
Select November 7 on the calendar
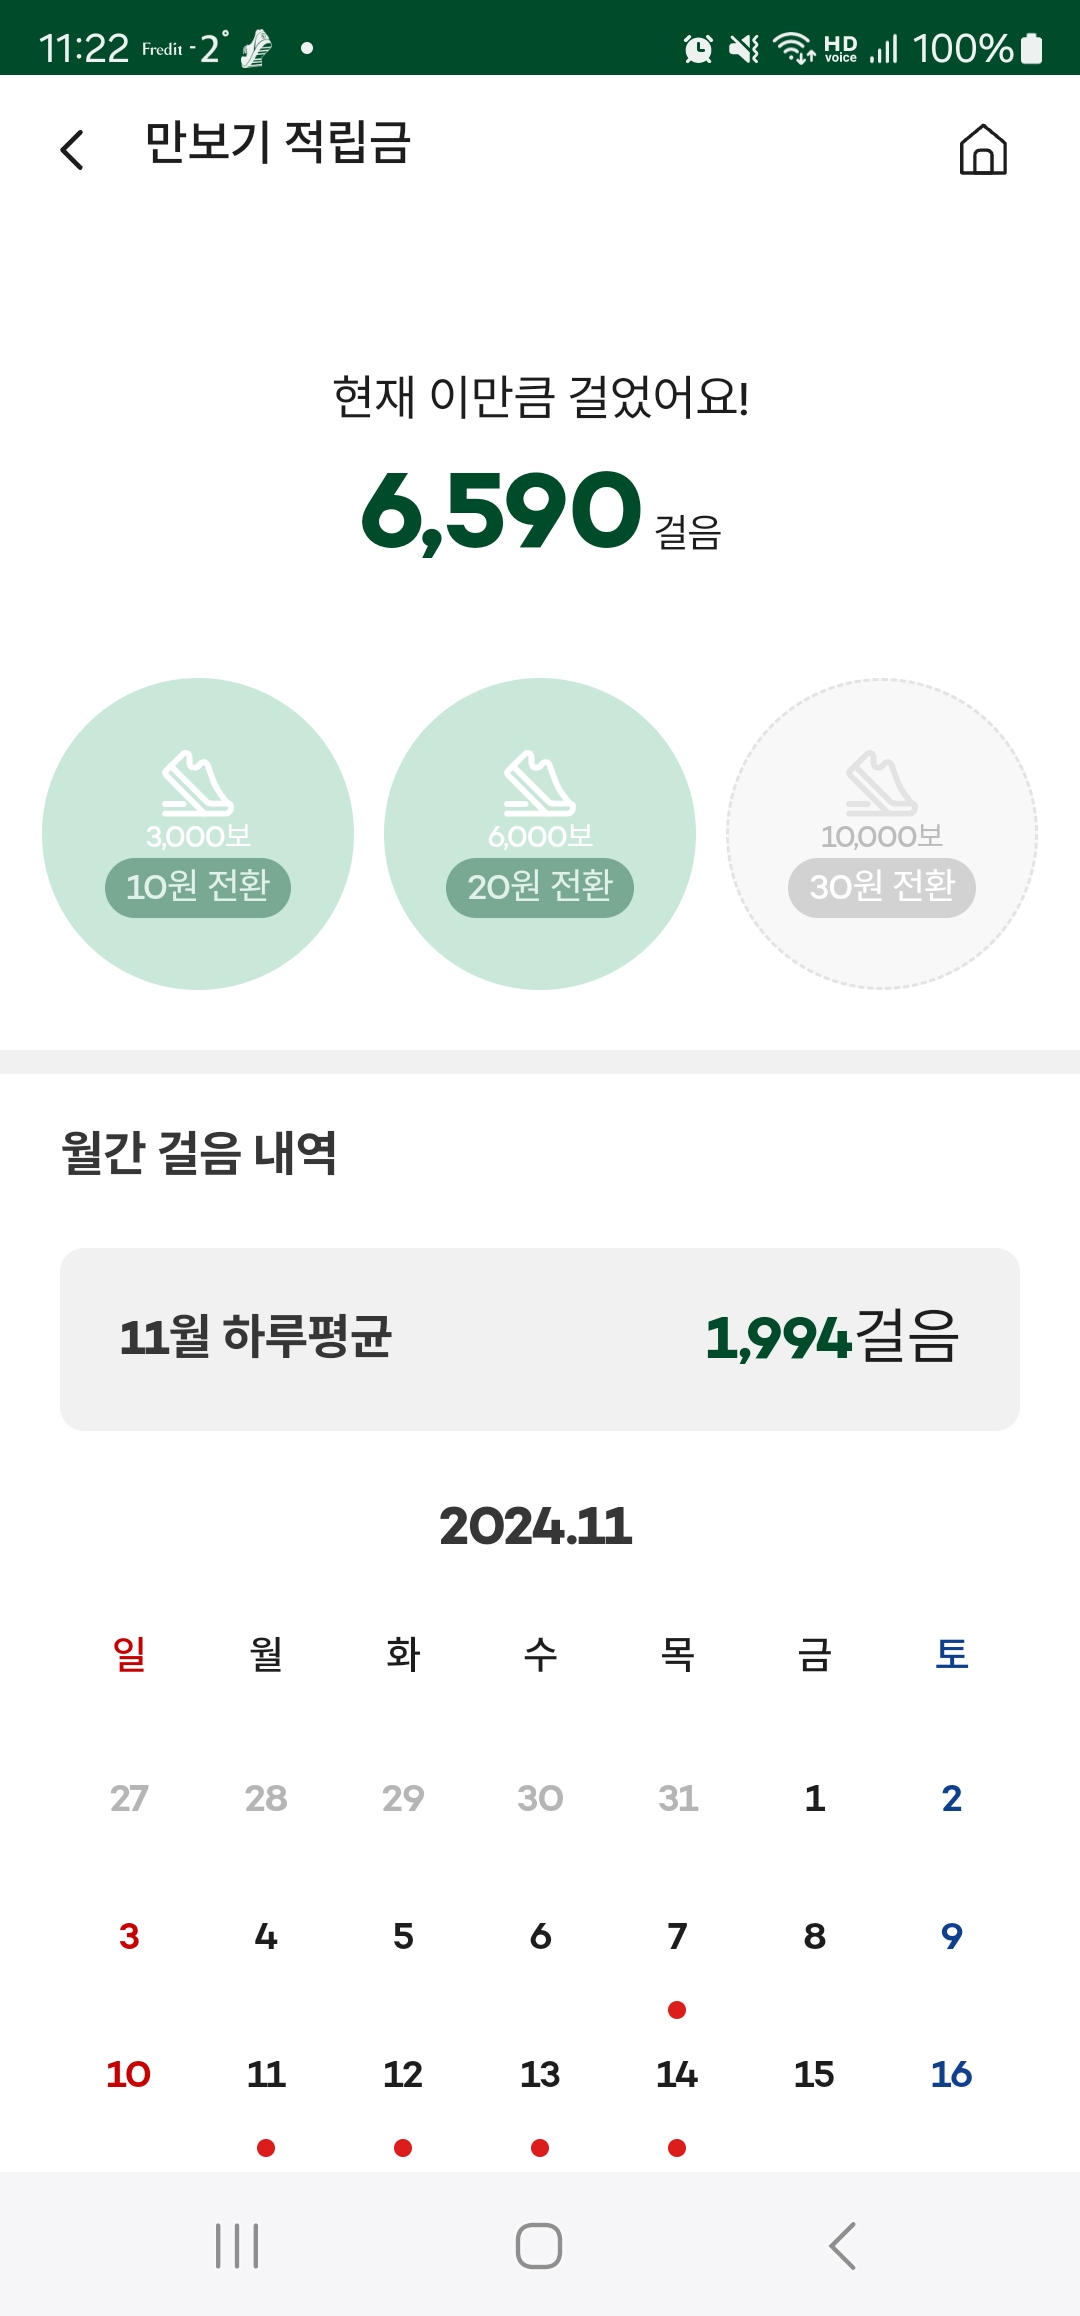click(677, 1937)
